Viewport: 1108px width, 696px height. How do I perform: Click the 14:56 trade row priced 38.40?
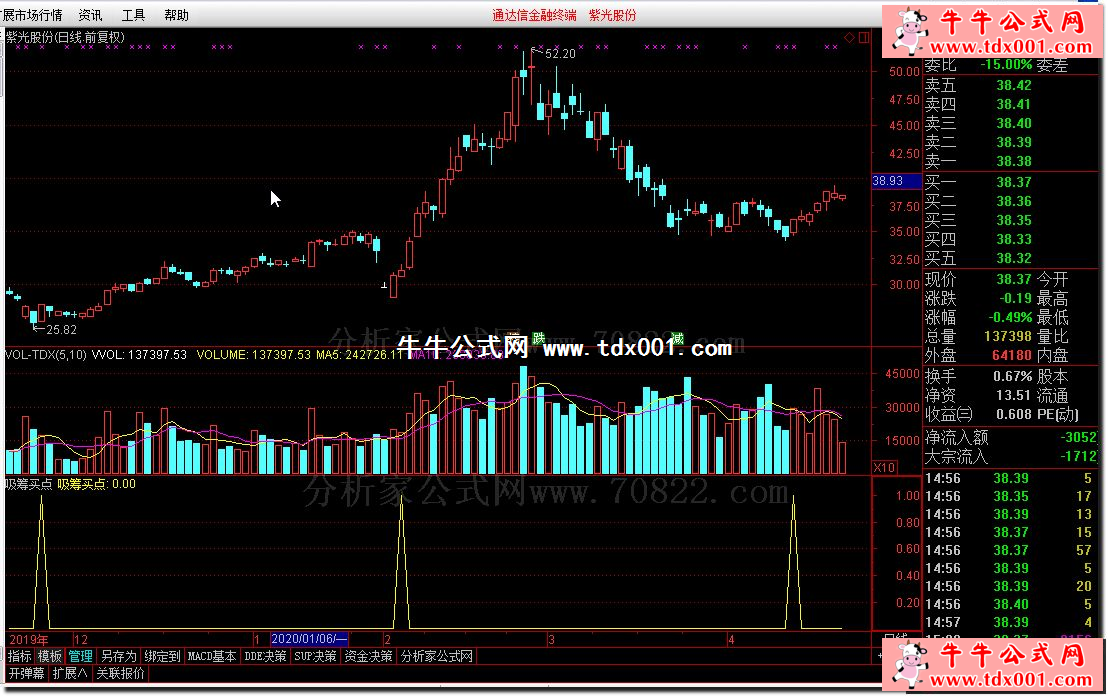pos(1009,605)
